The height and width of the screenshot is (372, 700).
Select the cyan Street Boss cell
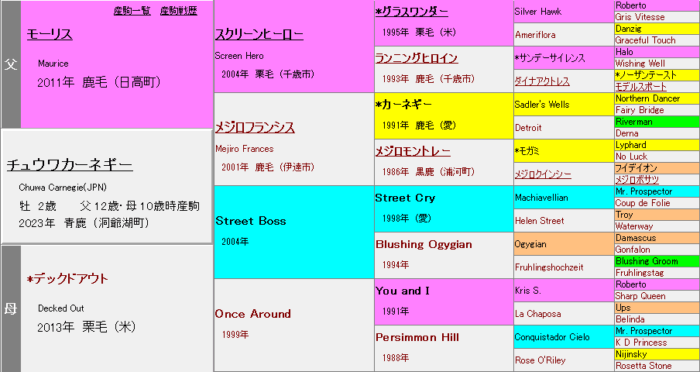coord(294,232)
